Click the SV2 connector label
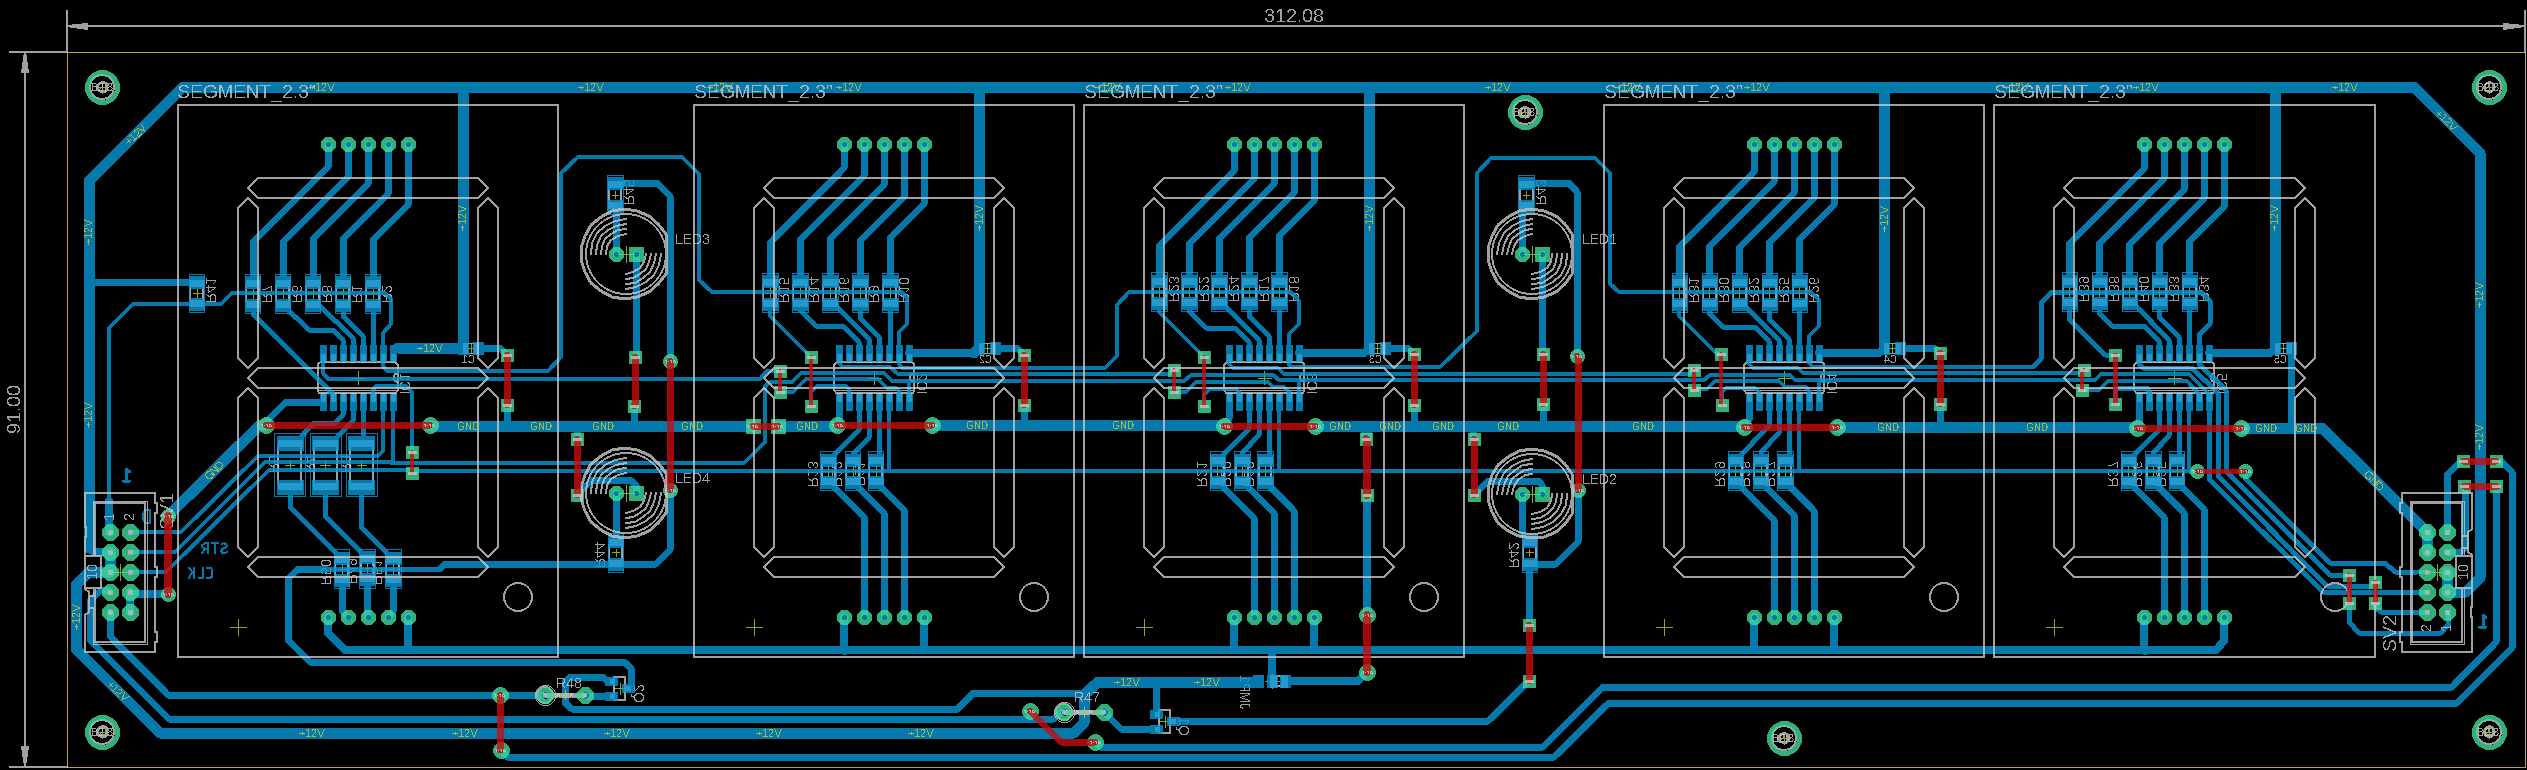2527x770 pixels. (2389, 633)
